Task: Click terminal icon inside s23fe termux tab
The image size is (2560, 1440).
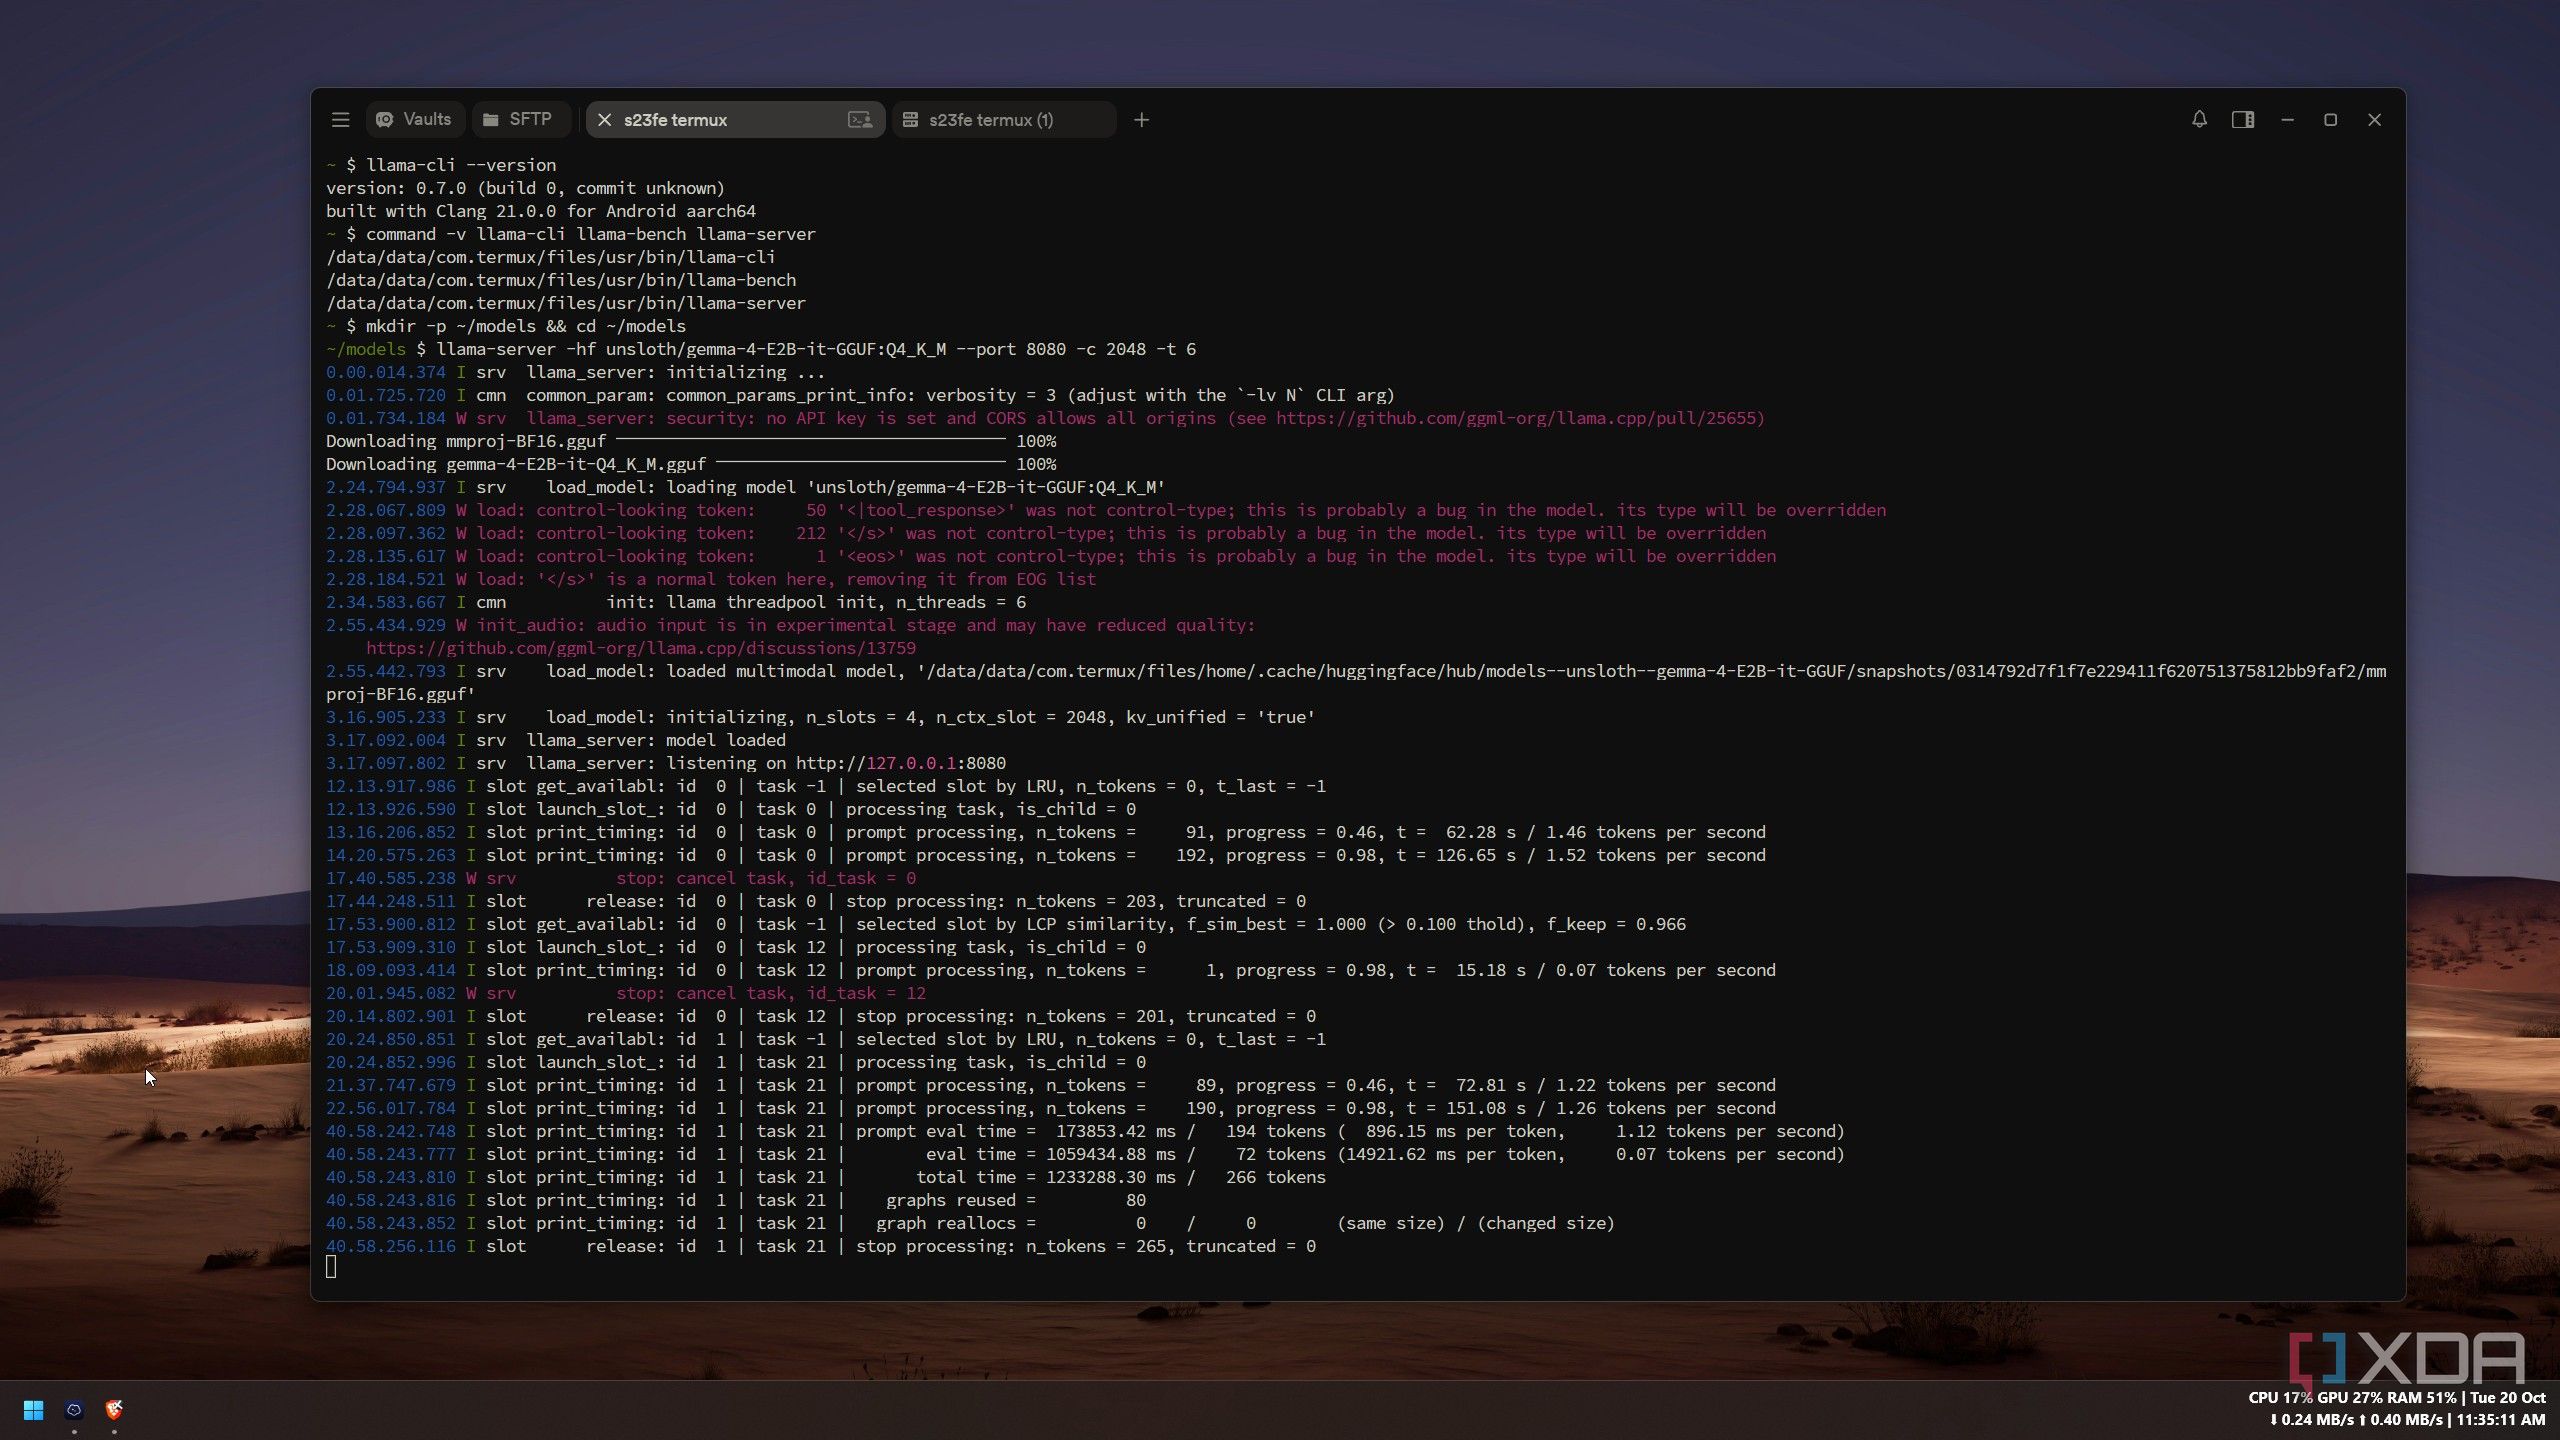Action: (859, 120)
